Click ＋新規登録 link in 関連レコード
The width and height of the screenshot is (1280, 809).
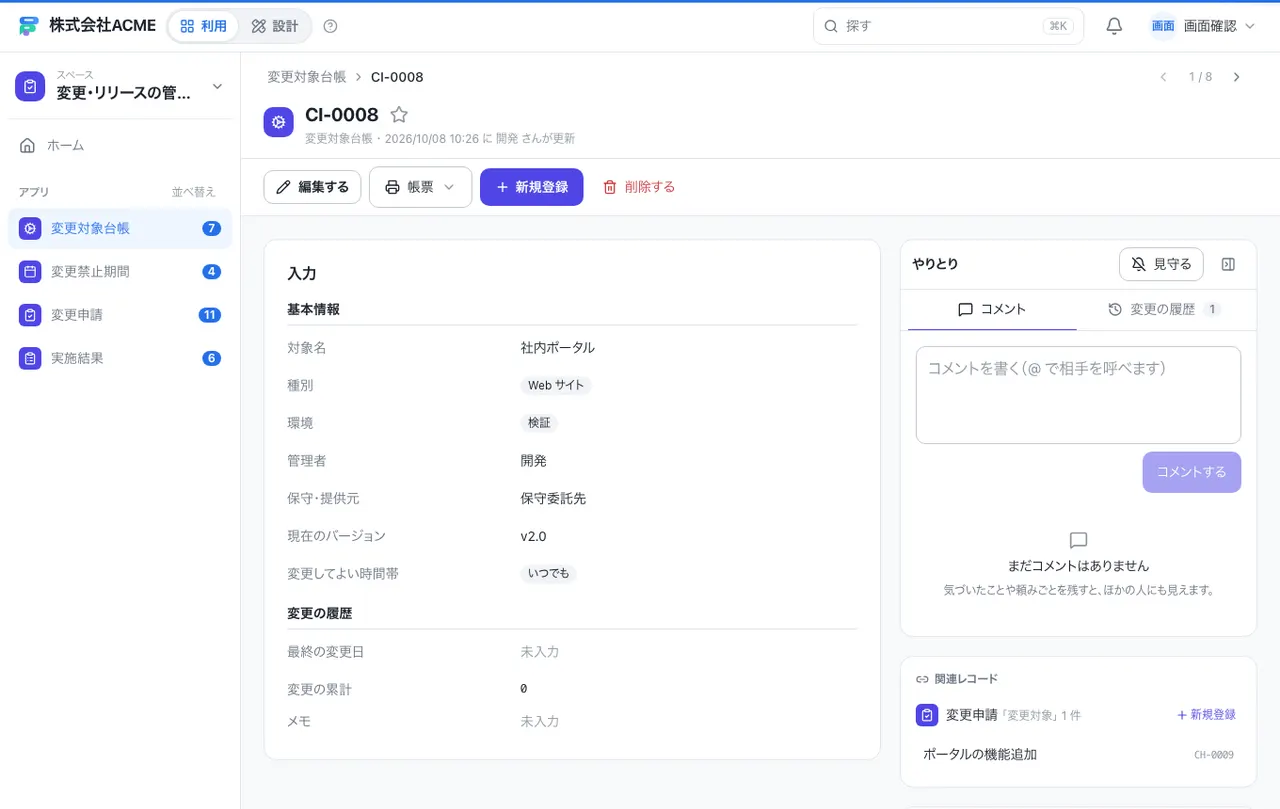[1206, 715]
